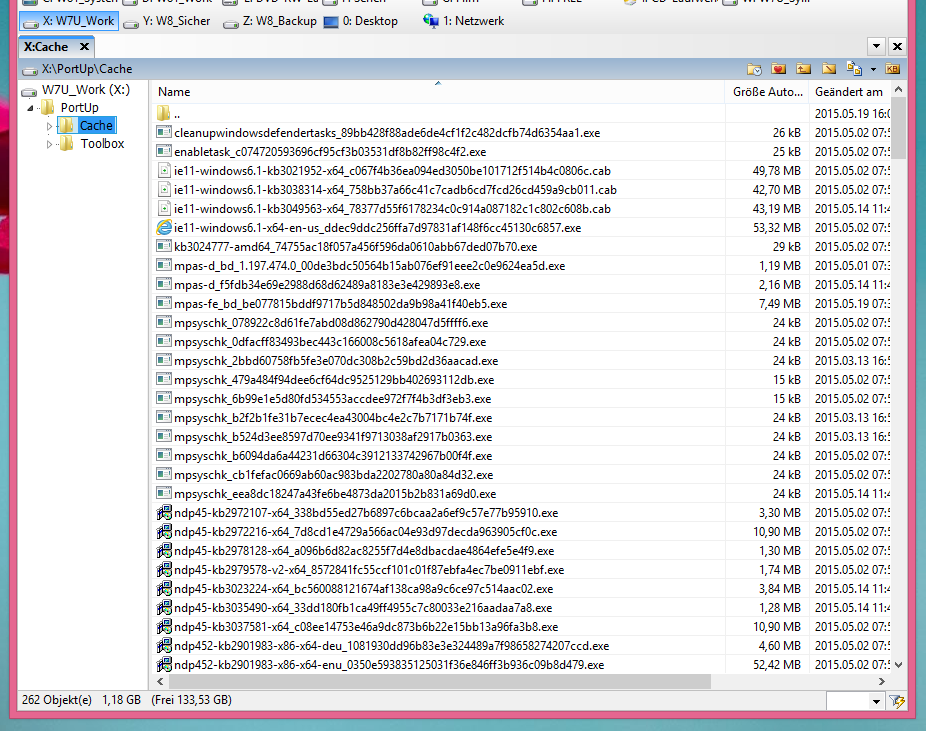Click the filter funnel icon in status bar

pos(897,701)
